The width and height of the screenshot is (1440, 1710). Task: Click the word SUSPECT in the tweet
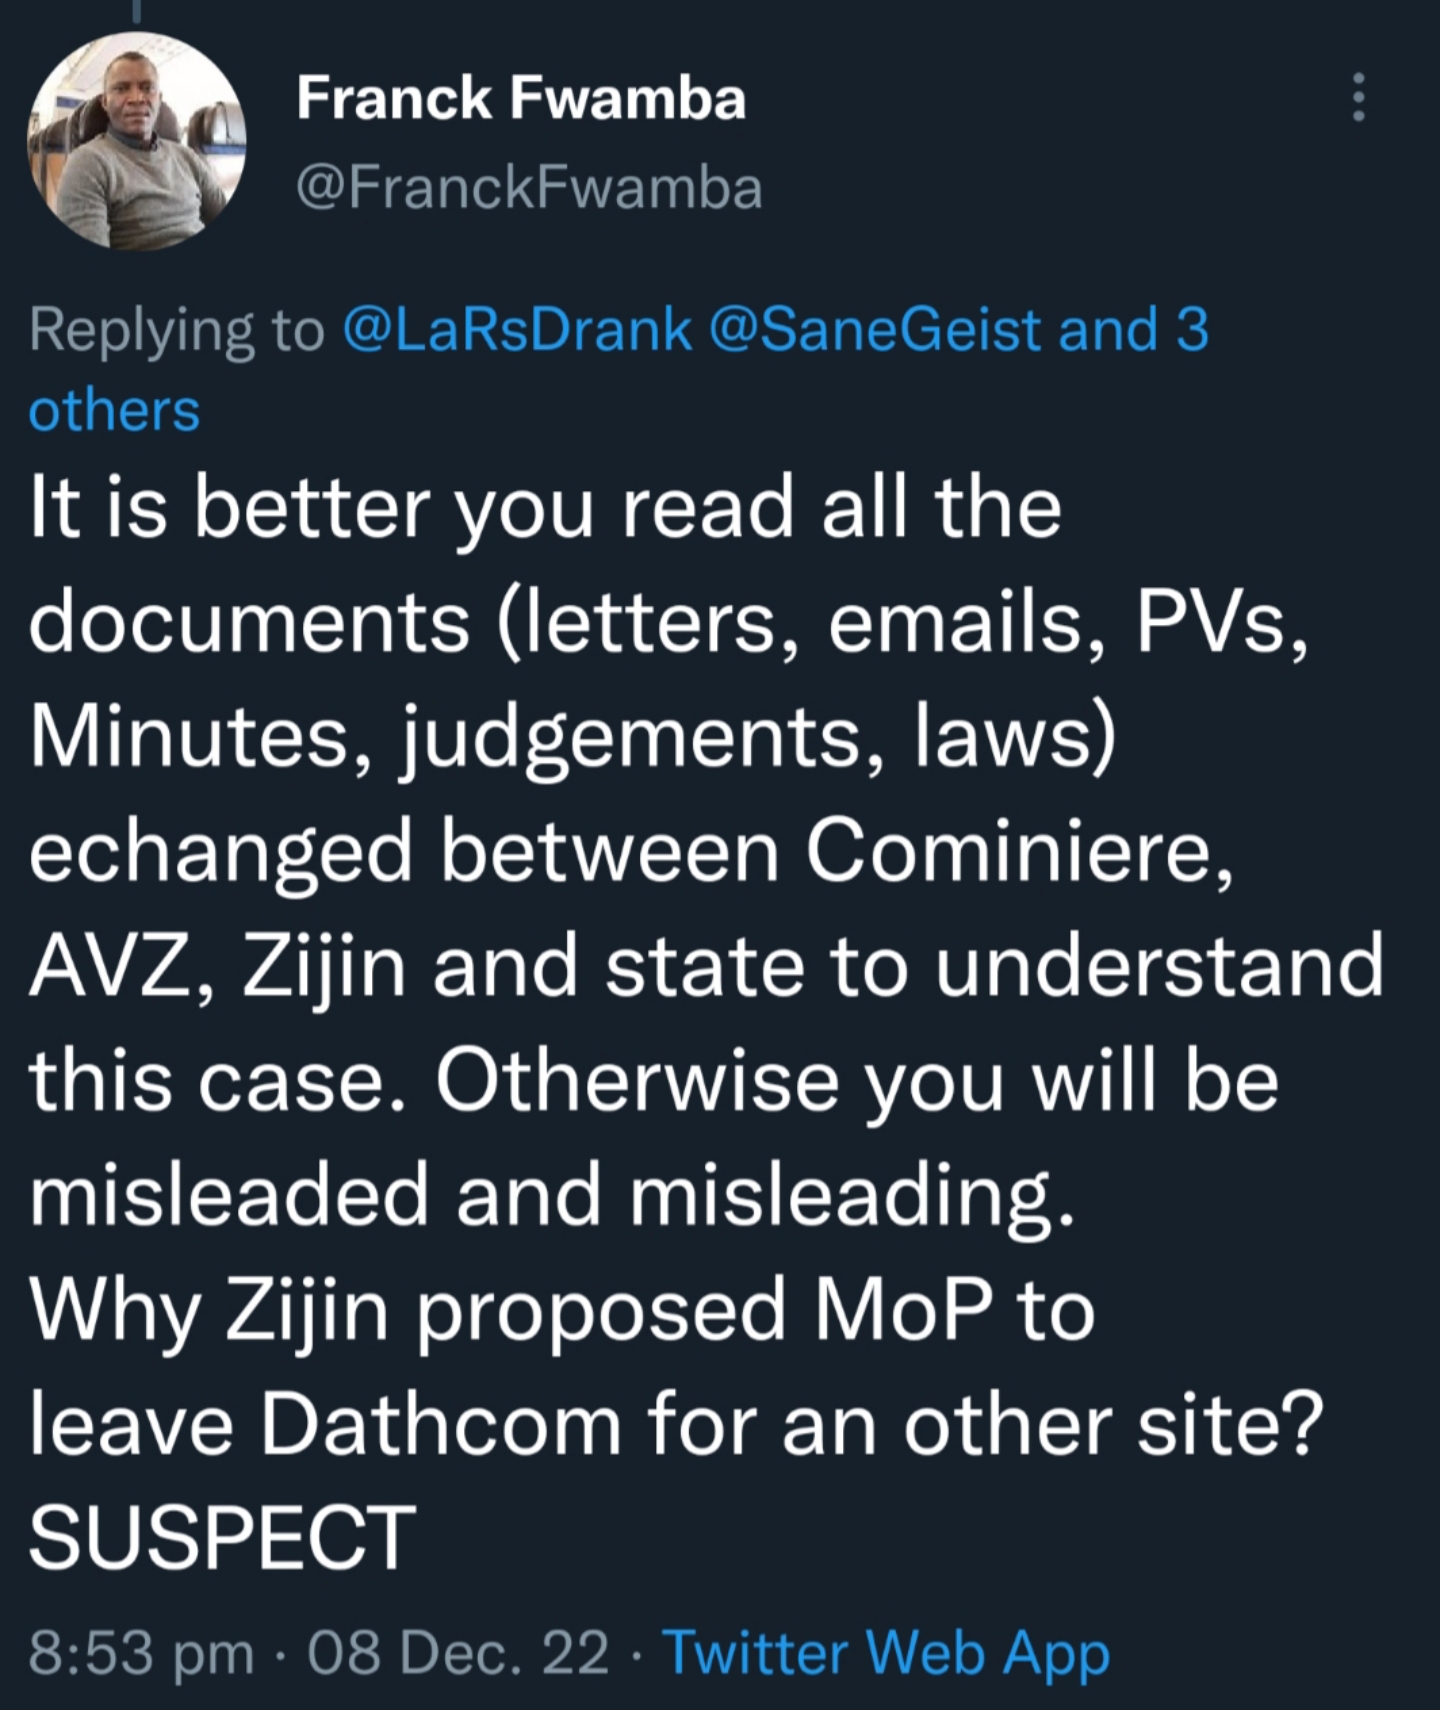[222, 1537]
